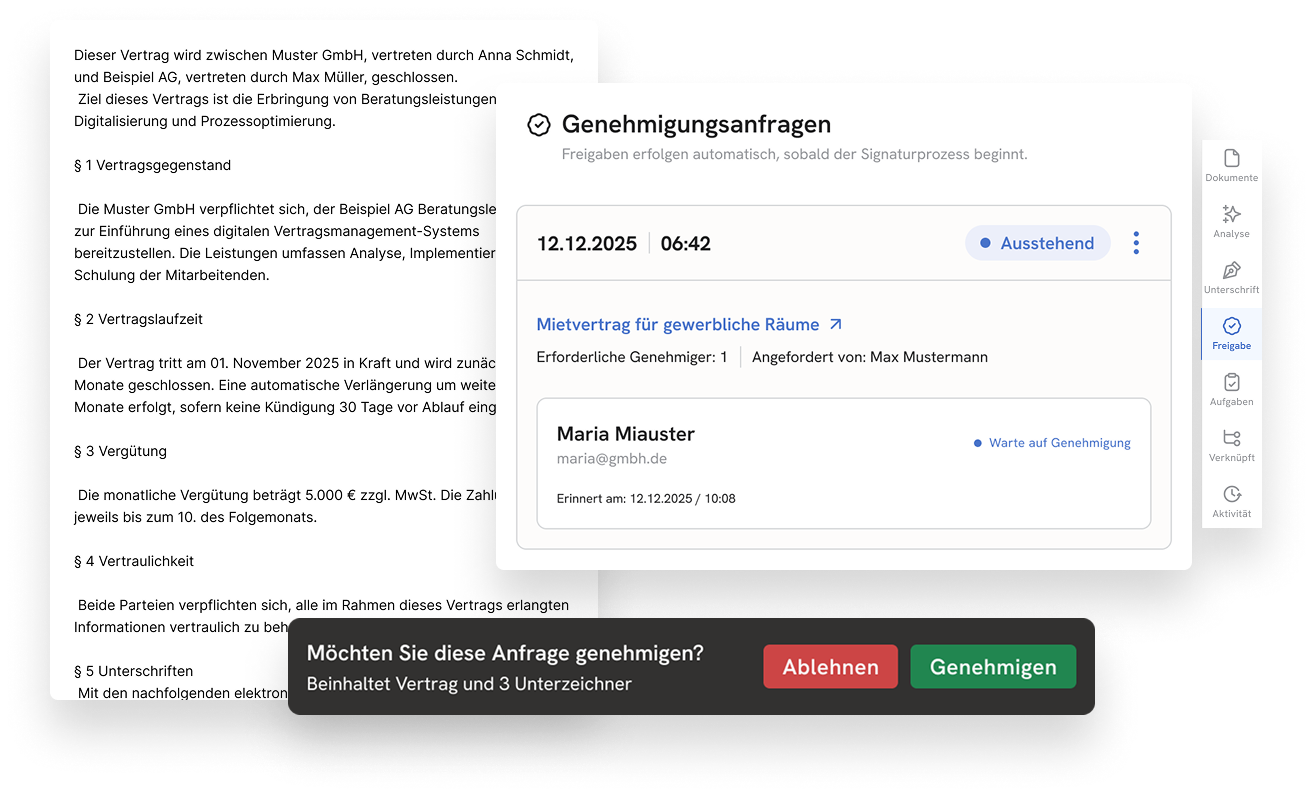Click the date 12.12.2025 in request header

coord(587,243)
